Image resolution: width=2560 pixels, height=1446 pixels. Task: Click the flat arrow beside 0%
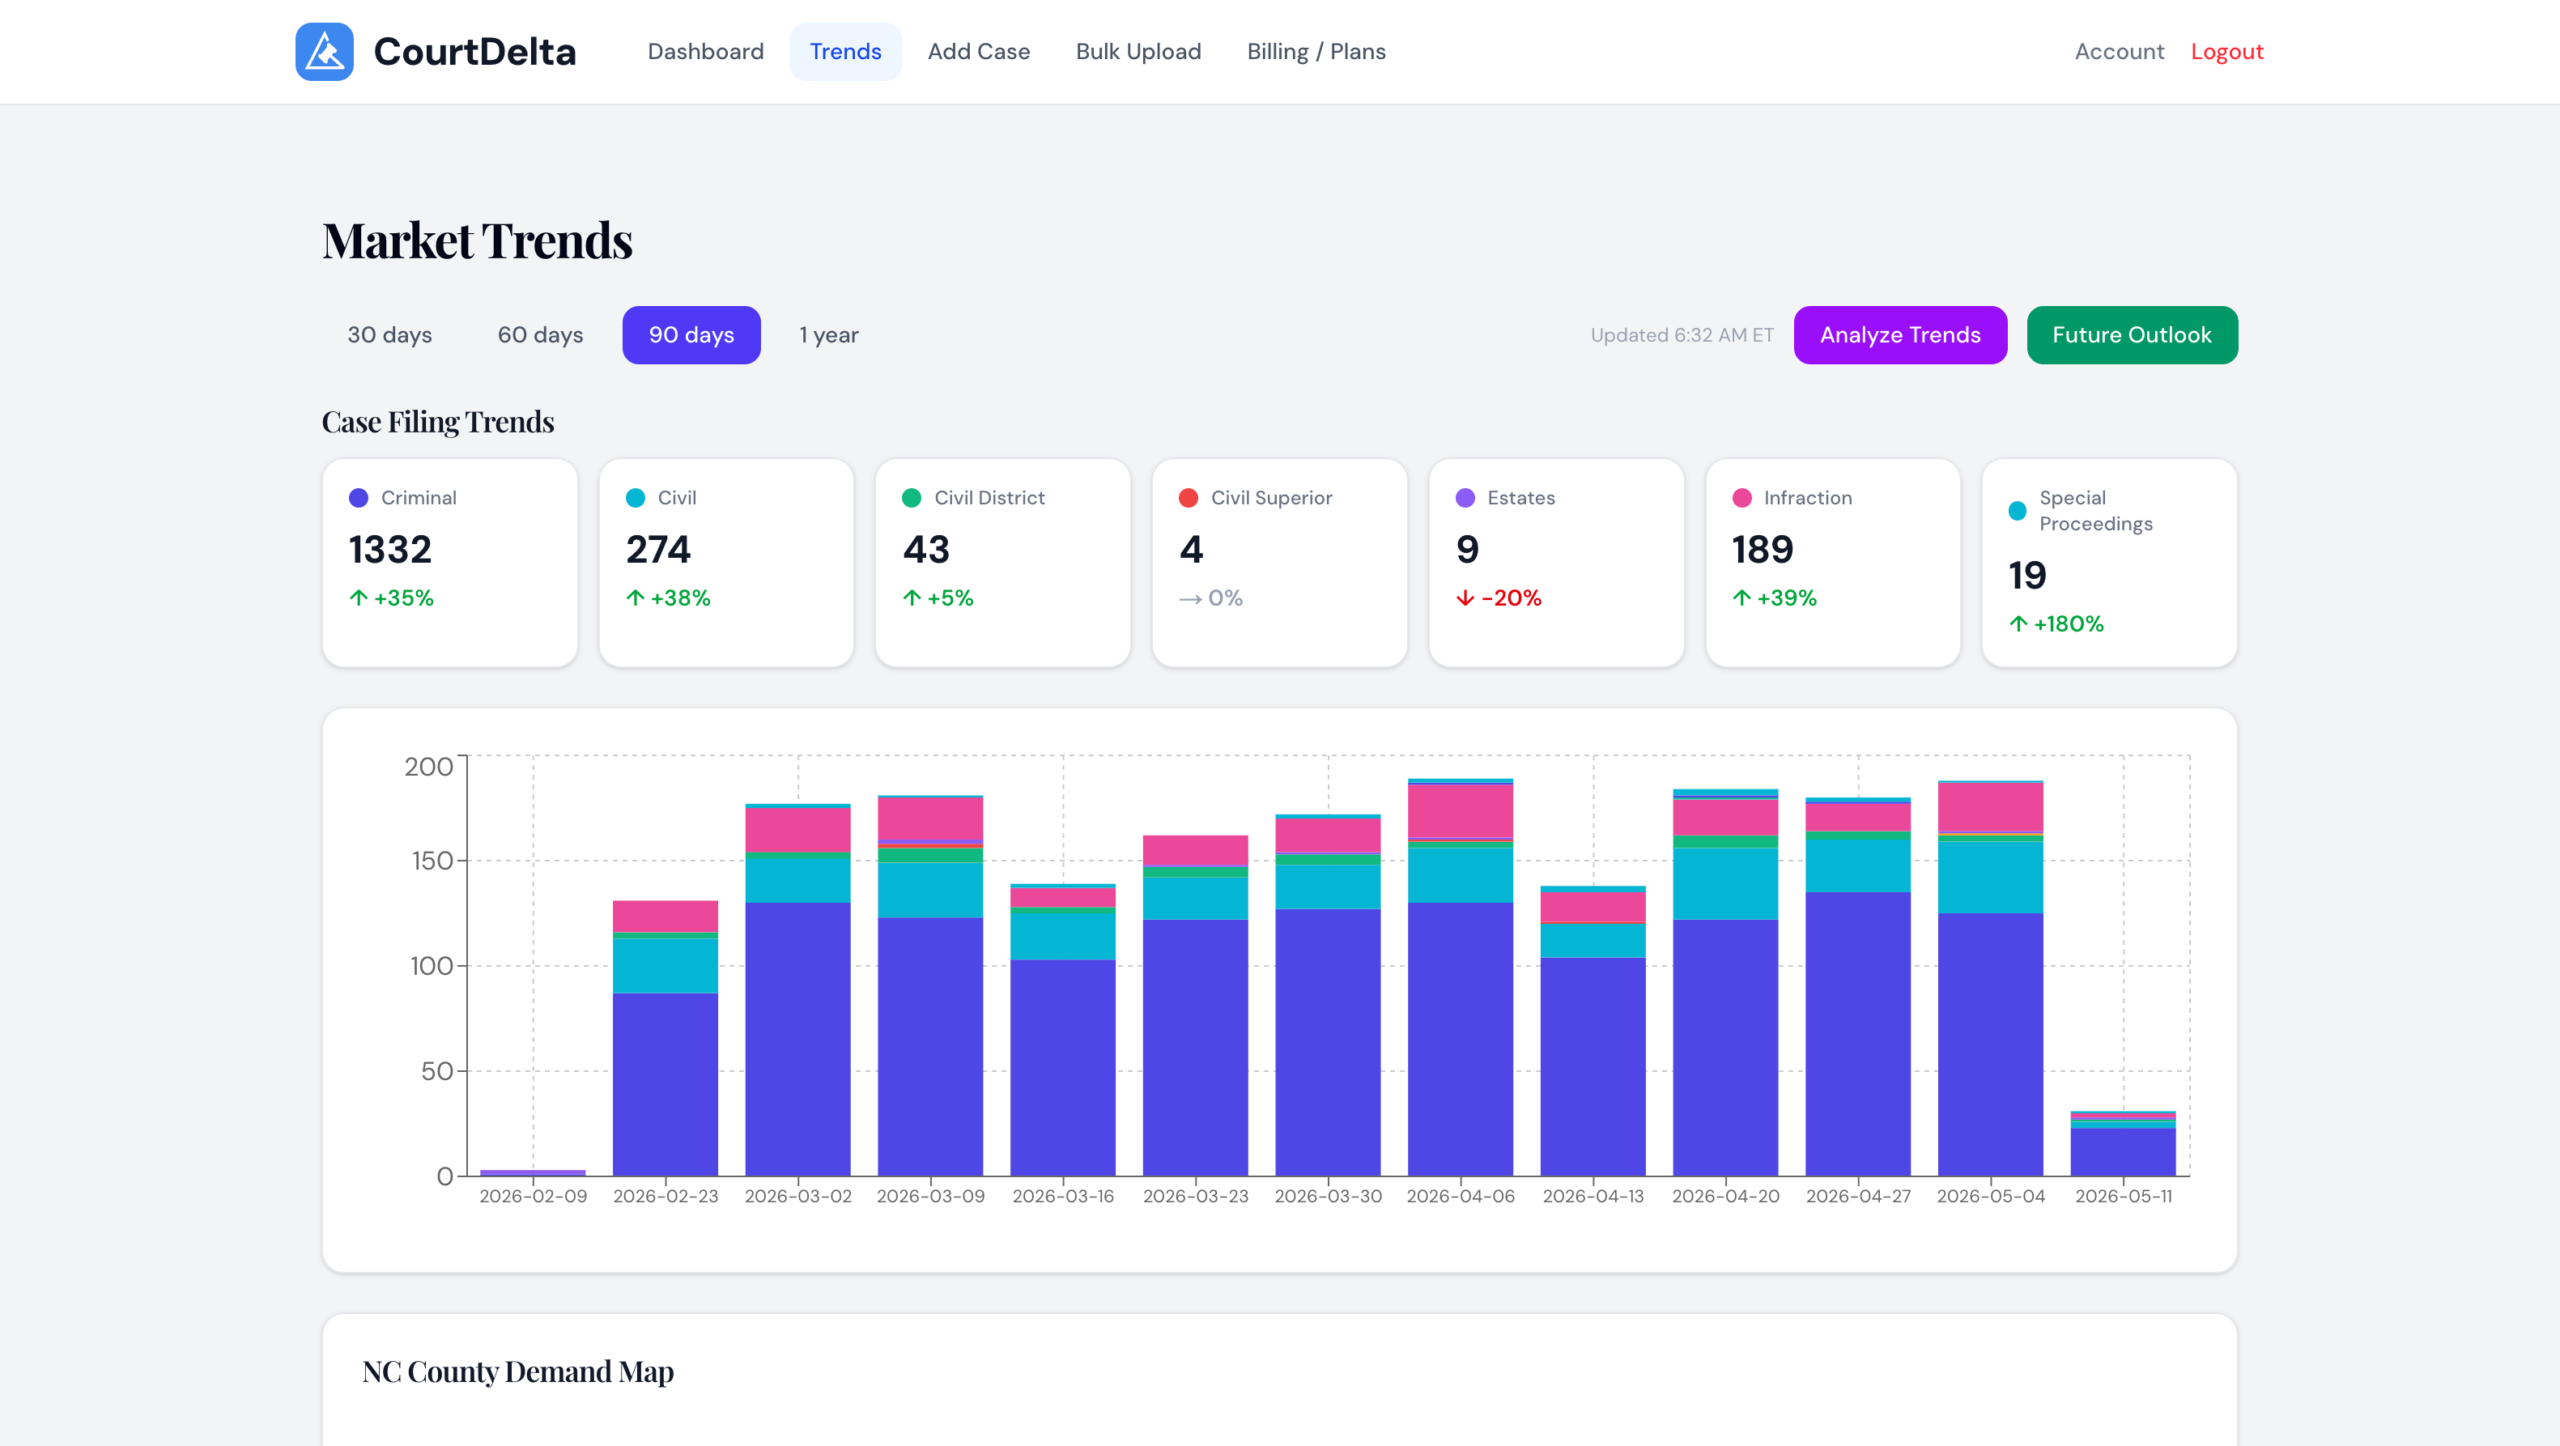pos(1190,599)
